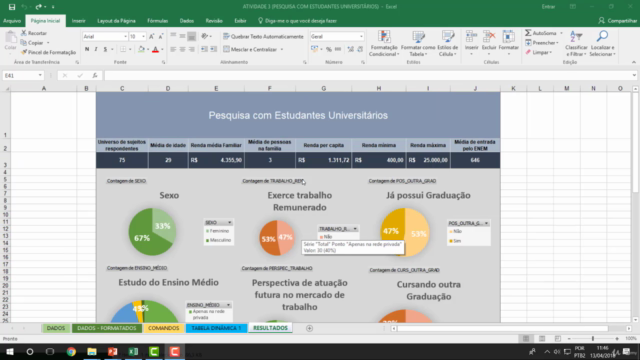This screenshot has height=360, width=640.
Task: Open Formatação Condicional
Action: tap(384, 43)
